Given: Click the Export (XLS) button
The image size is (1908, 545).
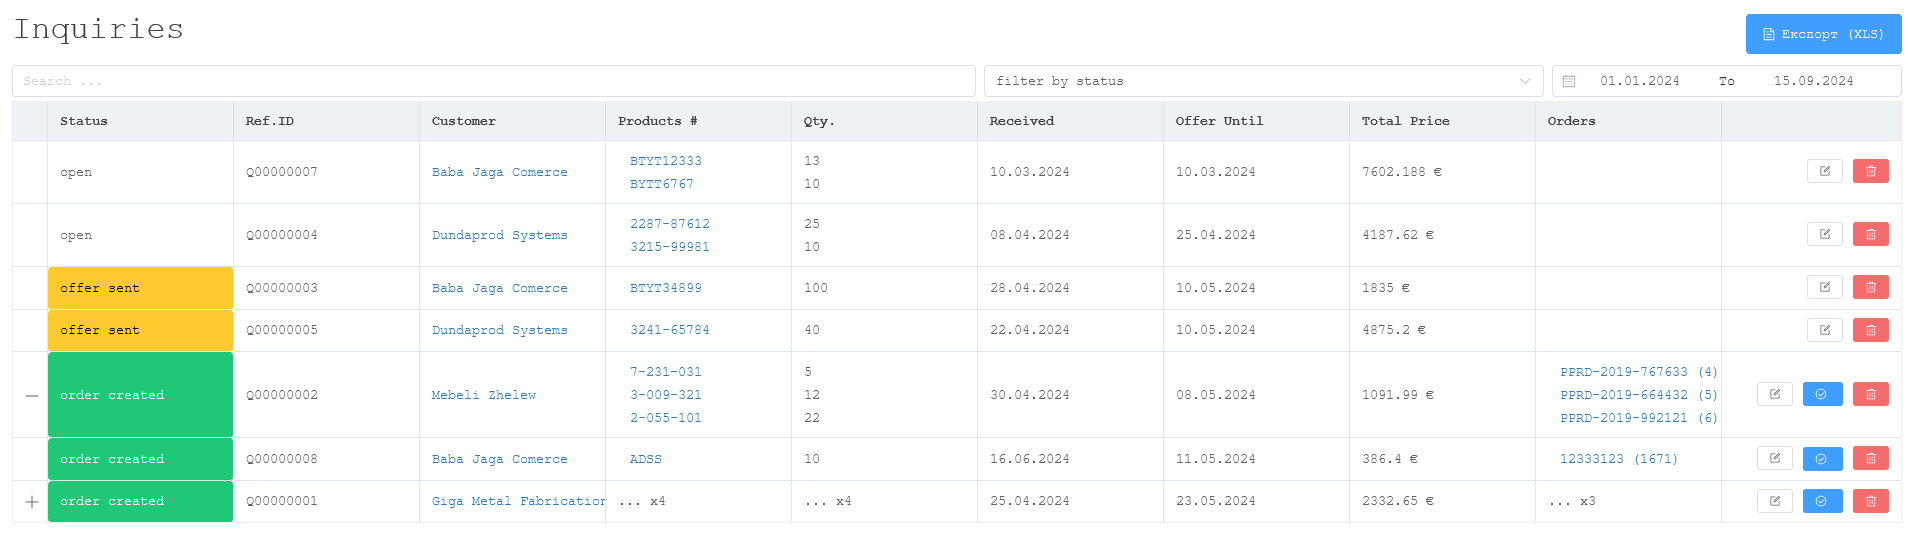Looking at the screenshot, I should (1823, 34).
